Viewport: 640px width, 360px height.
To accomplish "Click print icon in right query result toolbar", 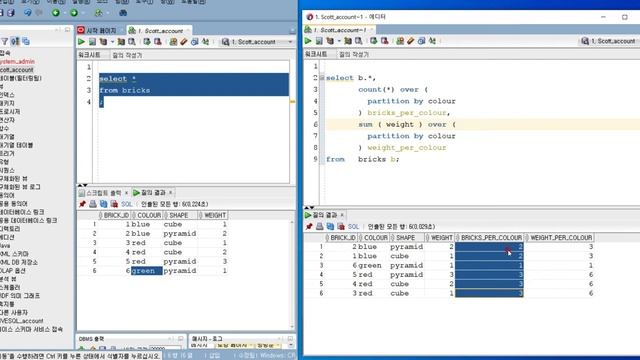I will coord(320,227).
